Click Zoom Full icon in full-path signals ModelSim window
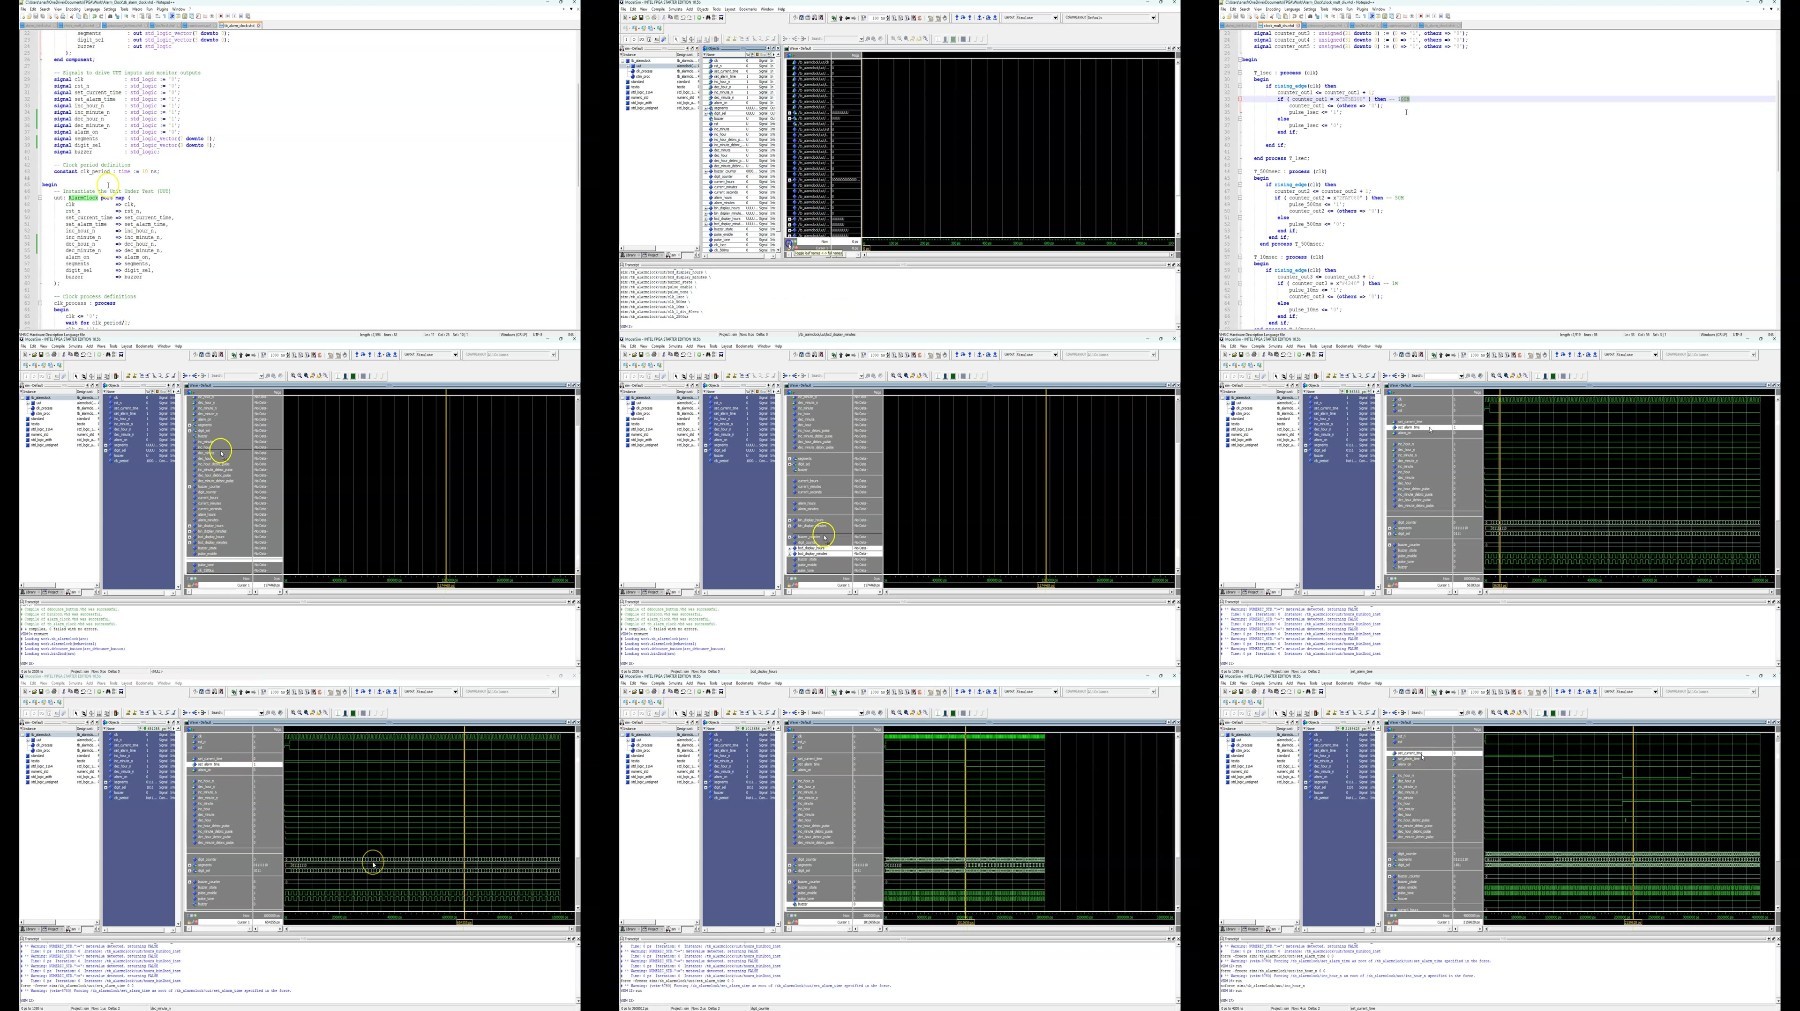Screen dimensions: 1800x1011 pos(906,39)
